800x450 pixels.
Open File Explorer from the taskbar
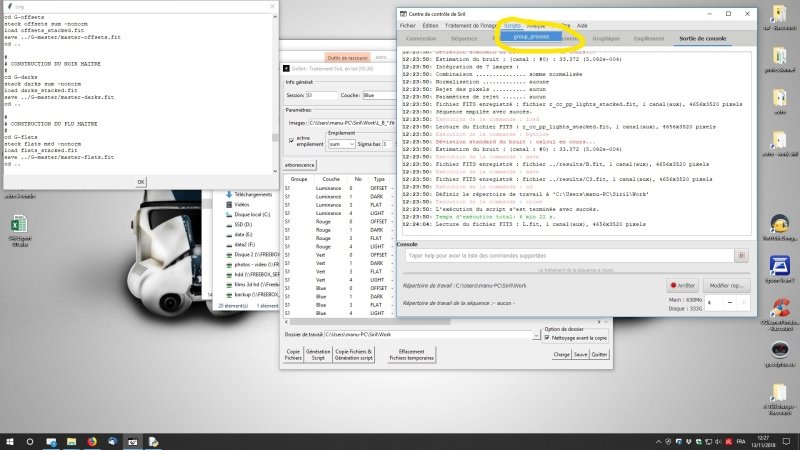(71, 442)
